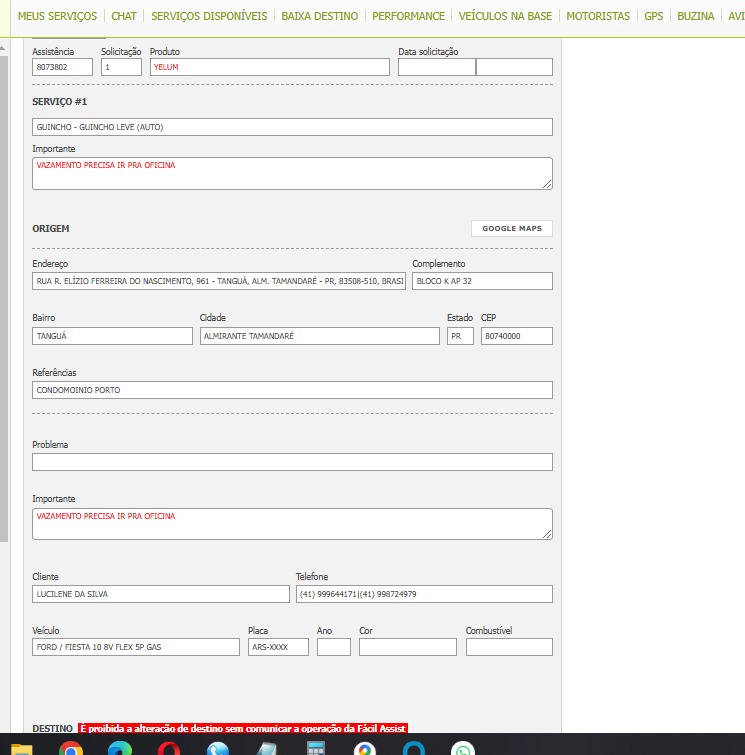This screenshot has height=755, width=745.
Task: Click the GOOGLE MAPS button
Action: (x=512, y=228)
